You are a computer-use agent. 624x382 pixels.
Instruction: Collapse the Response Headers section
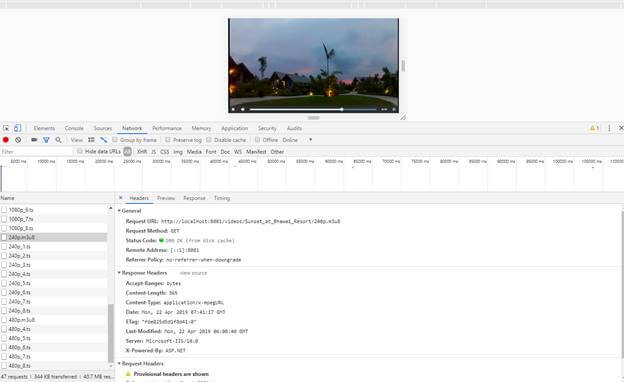click(119, 273)
